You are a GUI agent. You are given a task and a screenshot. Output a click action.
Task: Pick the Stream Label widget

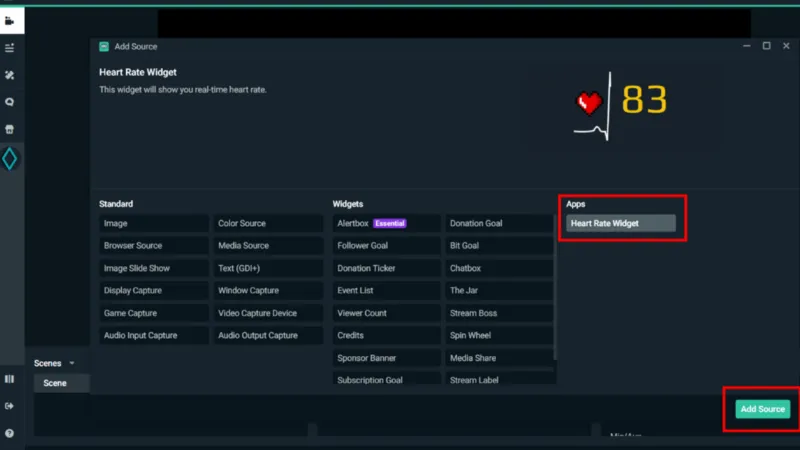499,379
